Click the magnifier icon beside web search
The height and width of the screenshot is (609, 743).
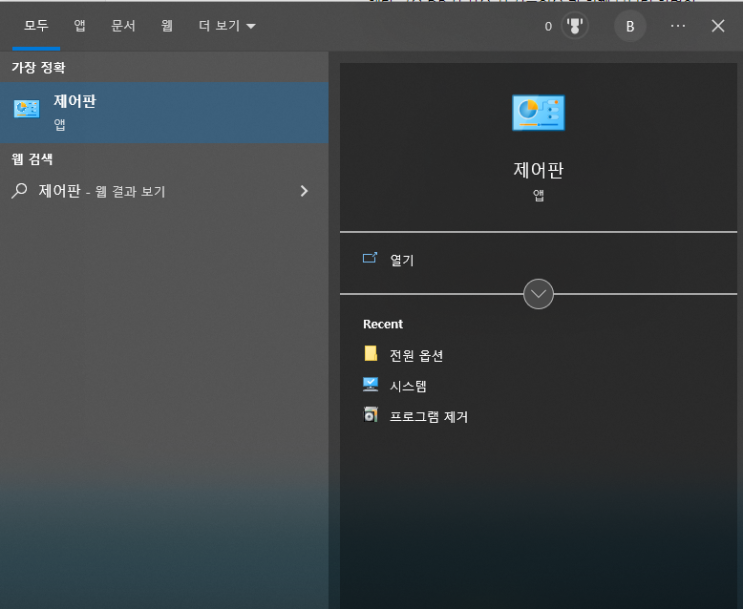coord(19,191)
